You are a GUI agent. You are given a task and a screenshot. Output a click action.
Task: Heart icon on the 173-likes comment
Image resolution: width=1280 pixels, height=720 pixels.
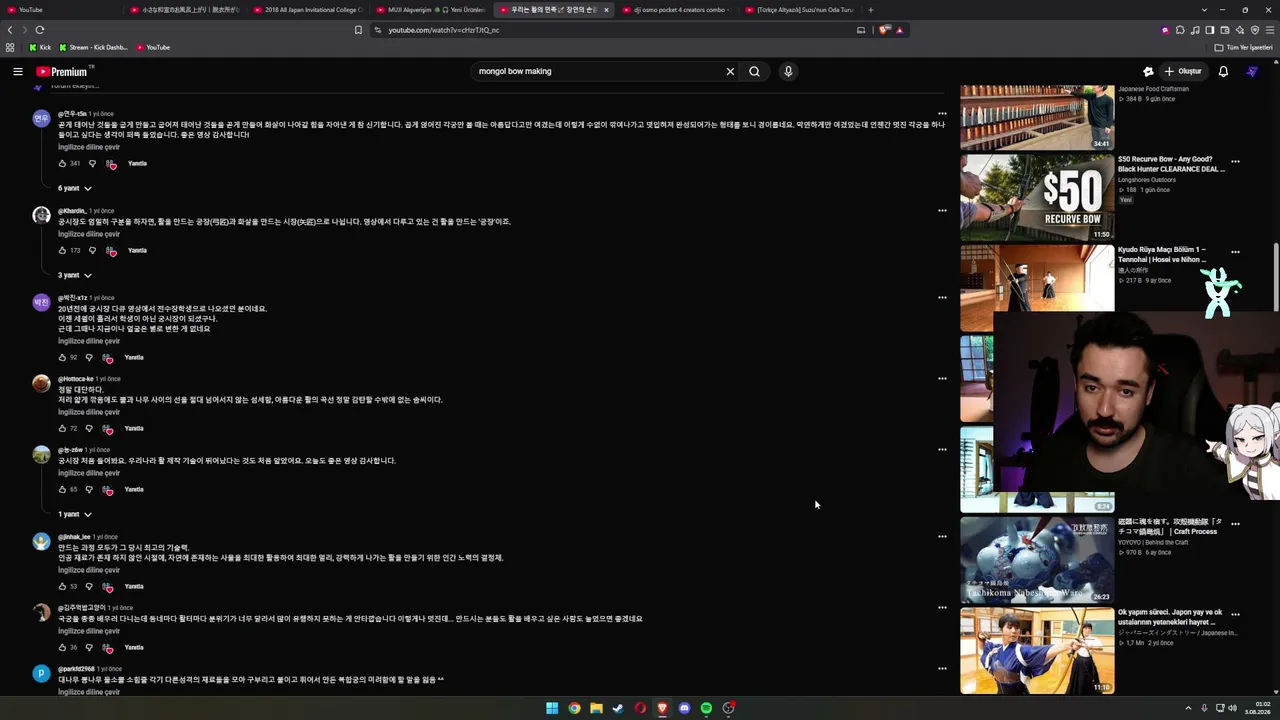111,250
